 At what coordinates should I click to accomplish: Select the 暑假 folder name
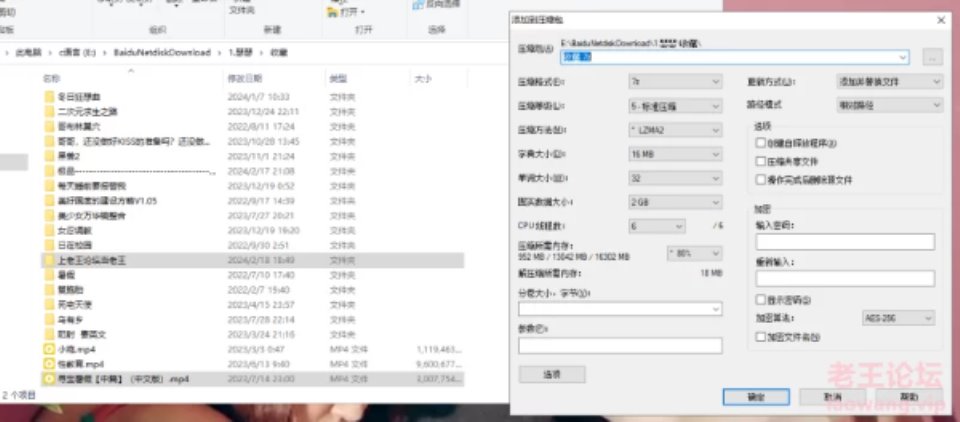tap(67, 275)
